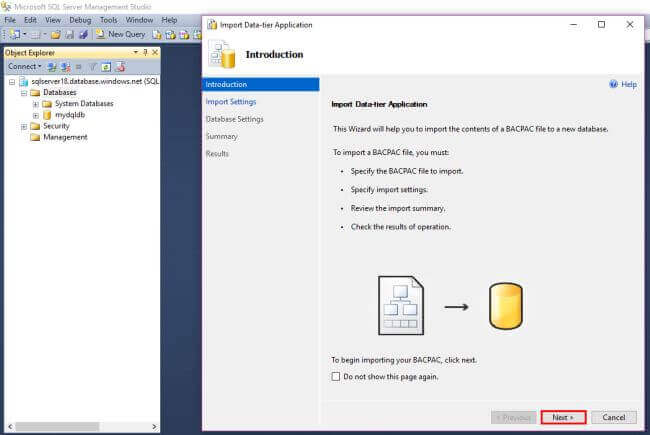The width and height of the screenshot is (650, 435).
Task: Expand the mydqldb database node
Action: 36,115
